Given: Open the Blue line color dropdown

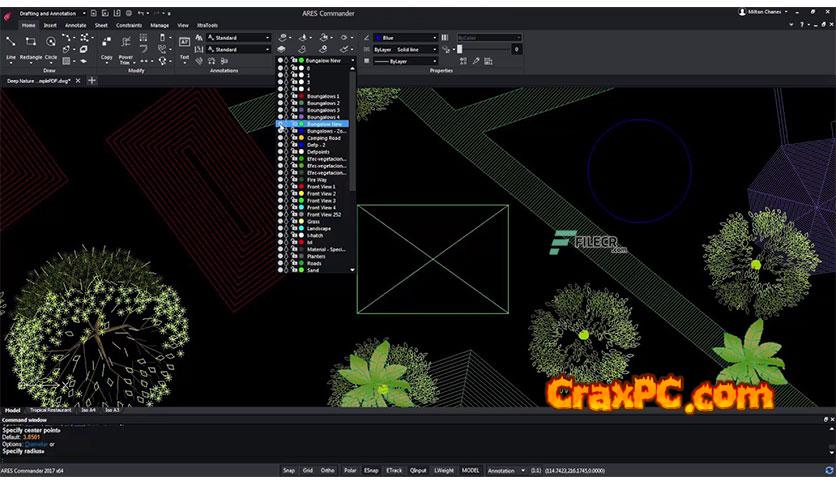Looking at the screenshot, I should click(x=434, y=37).
